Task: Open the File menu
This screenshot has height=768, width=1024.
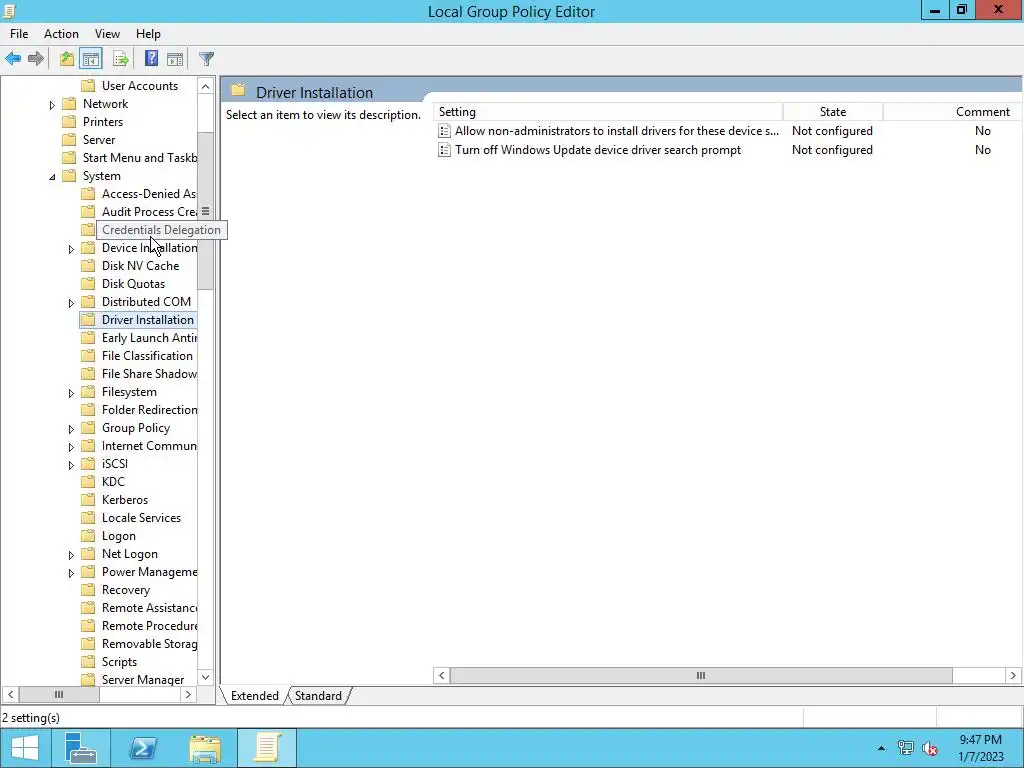Action: pos(19,34)
